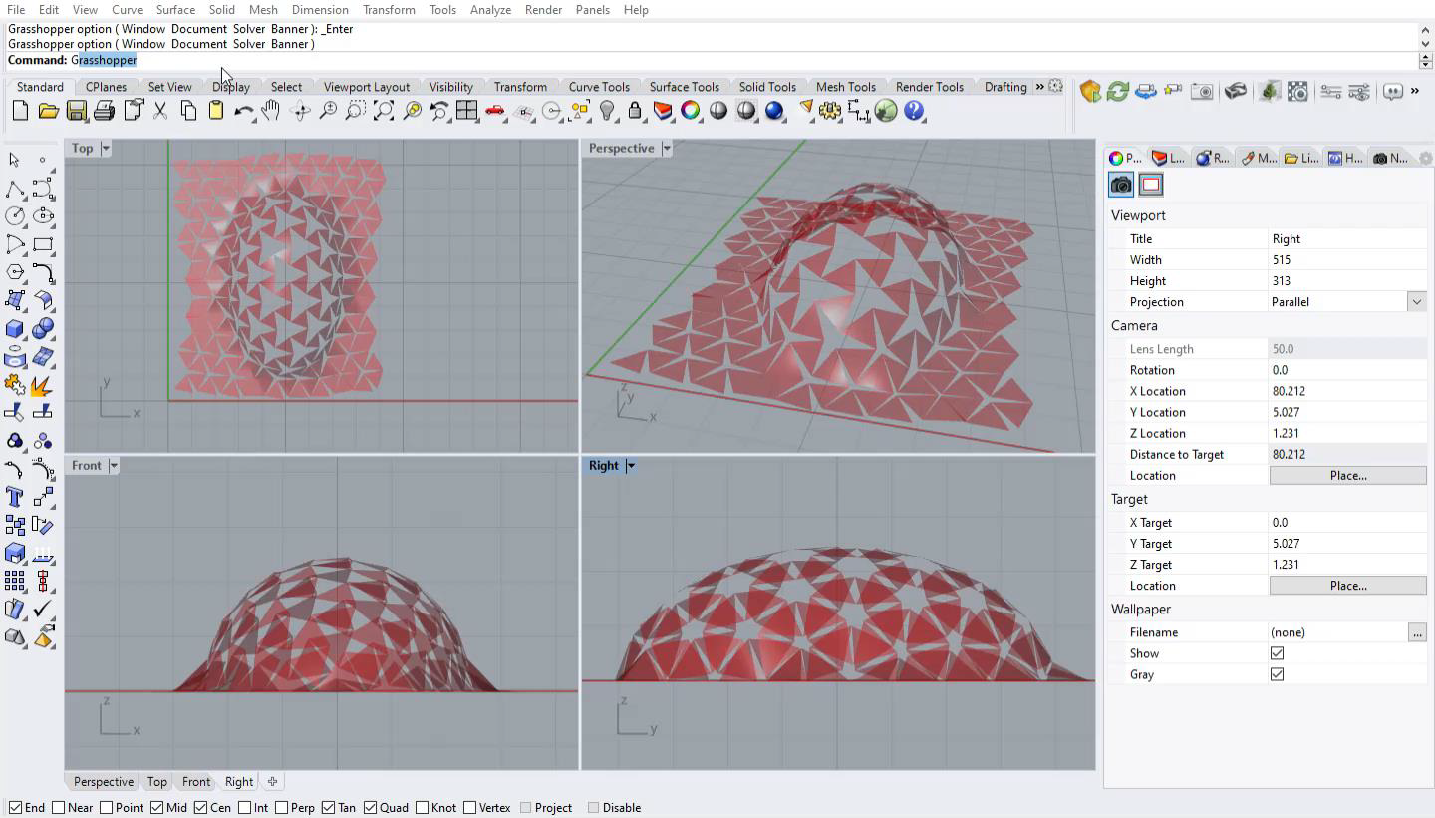Click the screenshot camera icon in right toolbar
This screenshot has width=1435, height=818.
(1202, 92)
